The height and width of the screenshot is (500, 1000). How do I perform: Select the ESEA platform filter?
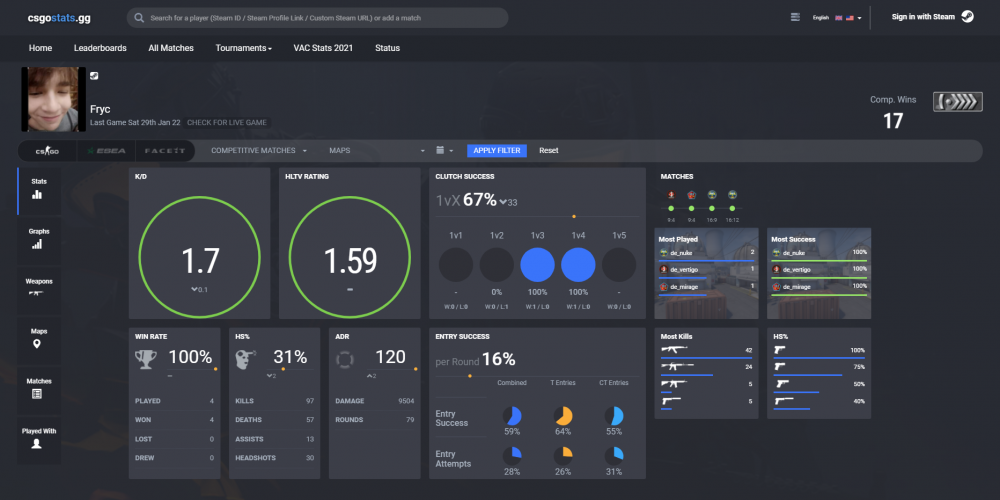pyautogui.click(x=107, y=151)
